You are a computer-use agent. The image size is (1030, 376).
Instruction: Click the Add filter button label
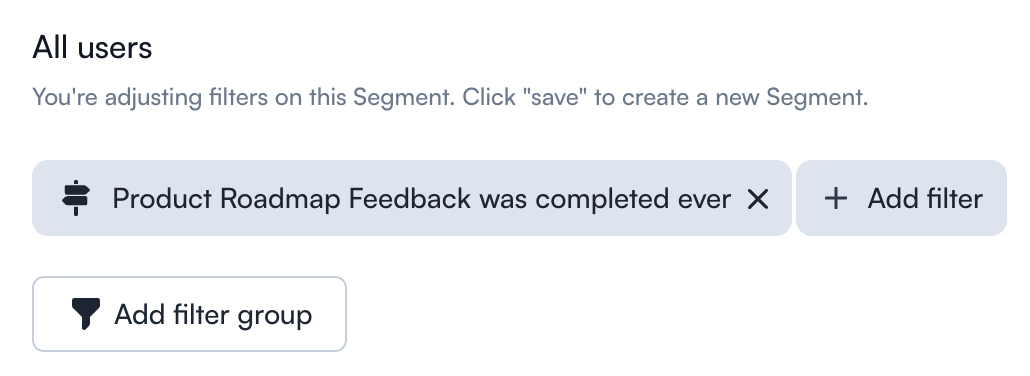tap(925, 199)
